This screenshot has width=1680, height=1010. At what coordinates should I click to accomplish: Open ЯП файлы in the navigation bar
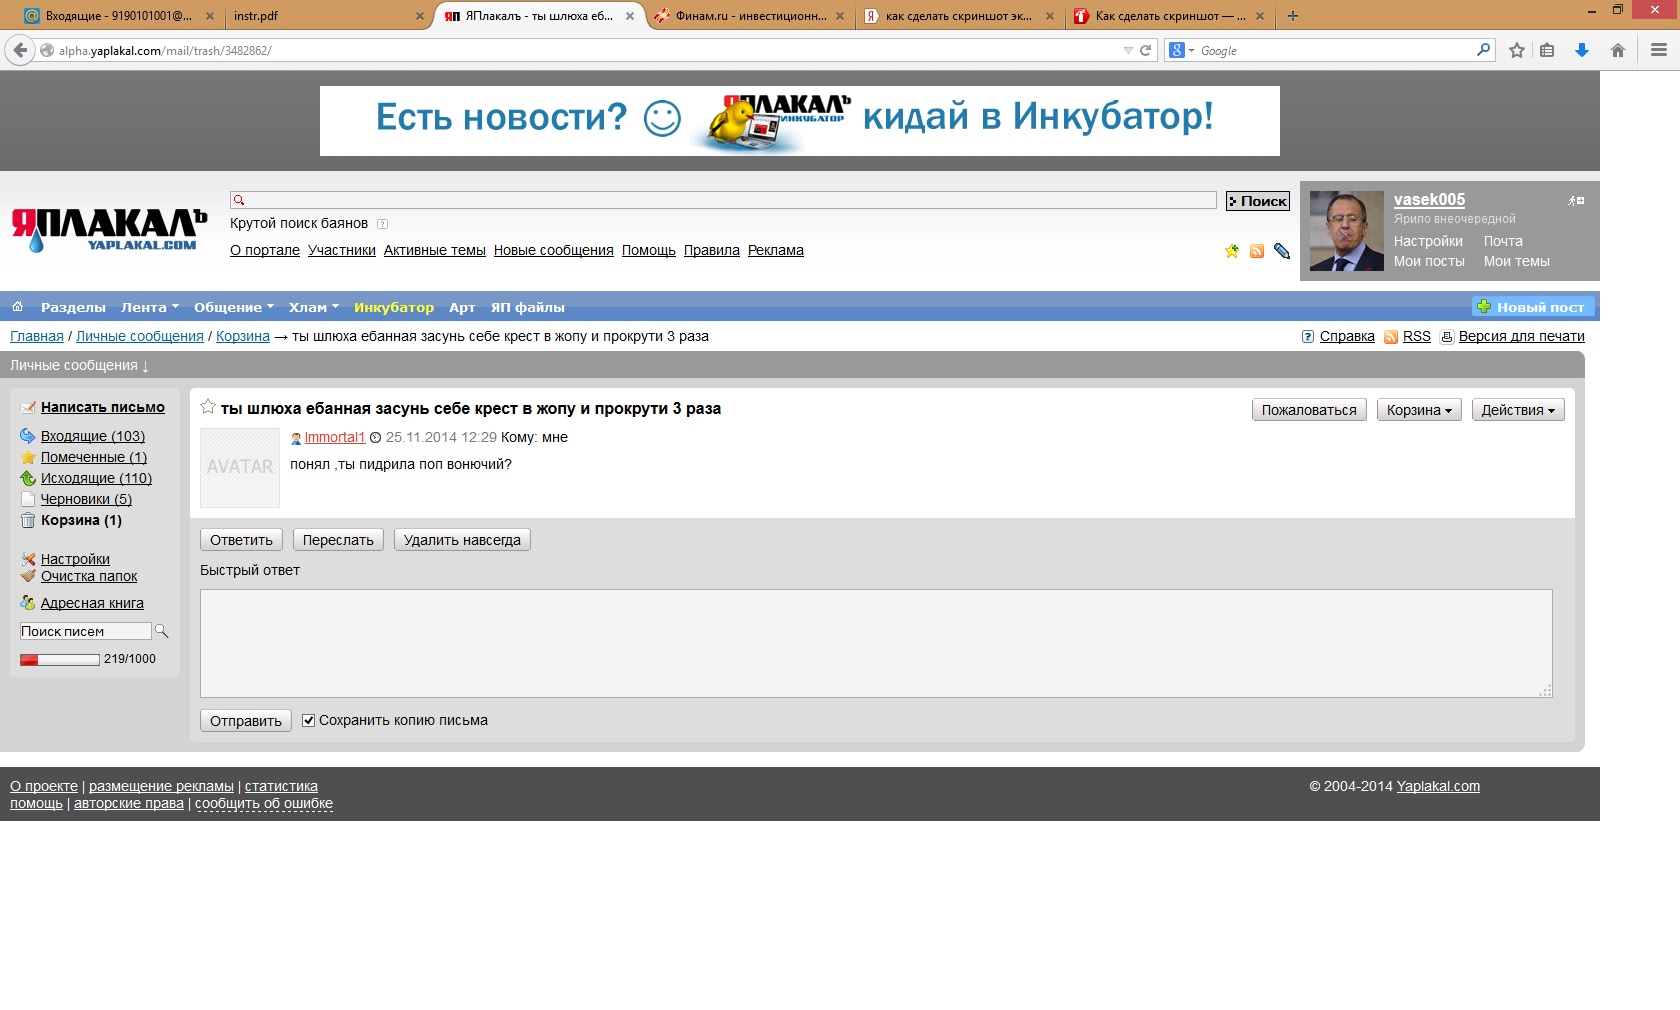coord(528,307)
